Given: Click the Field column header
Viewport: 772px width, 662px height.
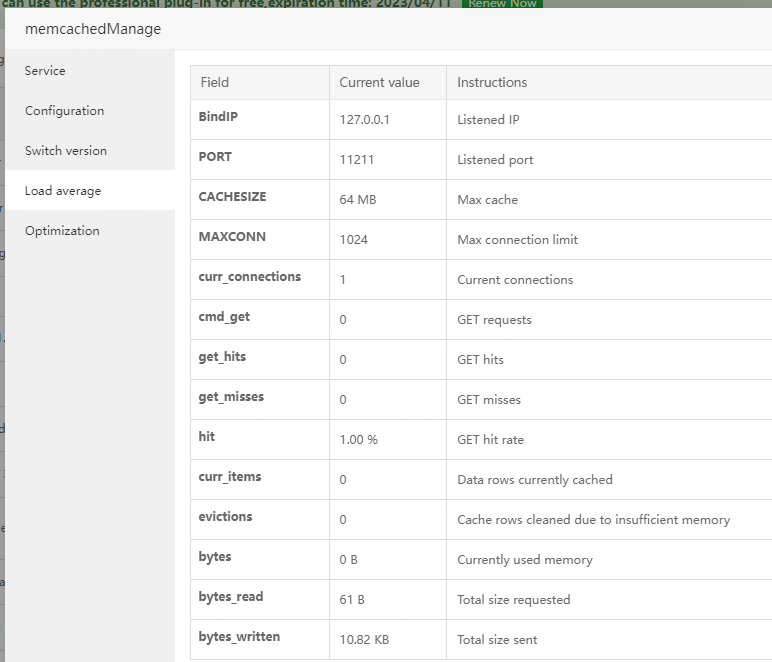Looking at the screenshot, I should coord(215,82).
